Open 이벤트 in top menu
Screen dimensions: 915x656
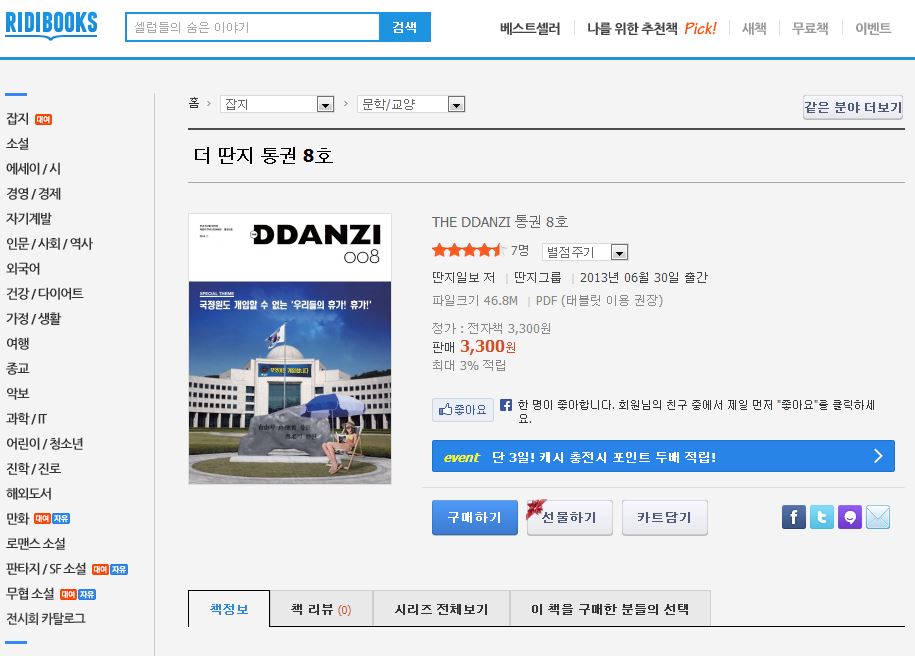tap(873, 28)
